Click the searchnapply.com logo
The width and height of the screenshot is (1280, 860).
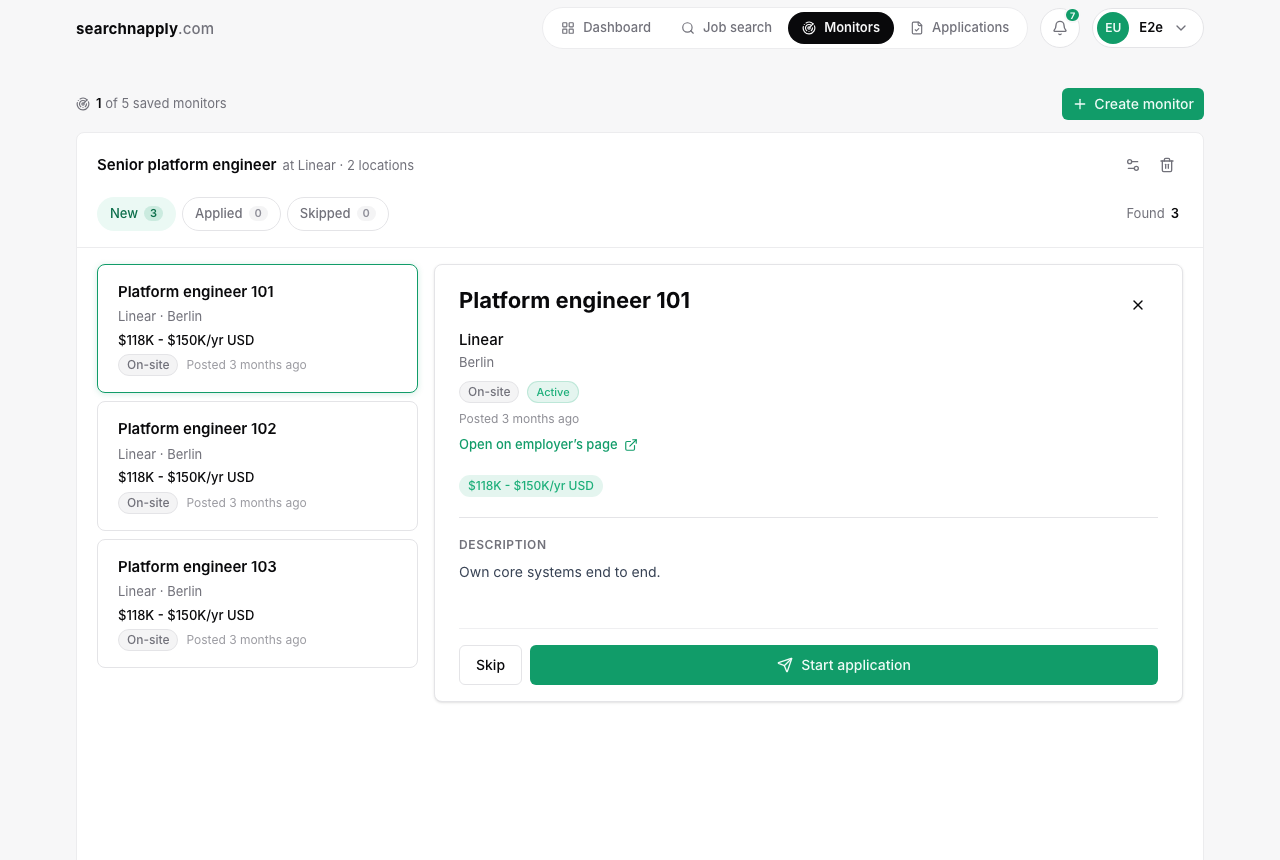click(145, 28)
